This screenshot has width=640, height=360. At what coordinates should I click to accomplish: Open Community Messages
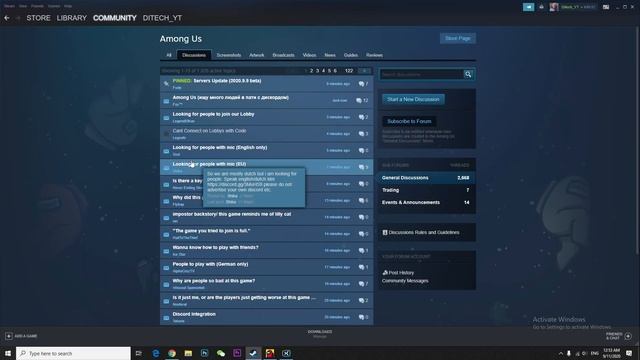pyautogui.click(x=405, y=281)
